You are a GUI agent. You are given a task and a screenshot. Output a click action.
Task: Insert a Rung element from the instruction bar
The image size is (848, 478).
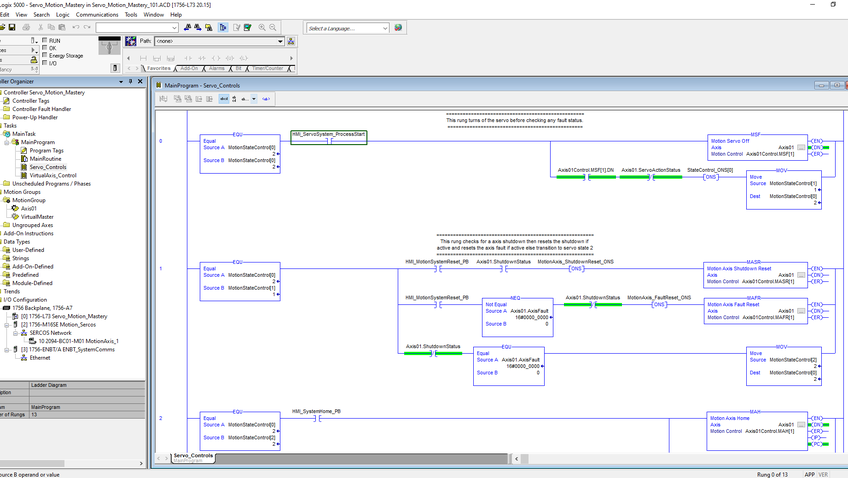[x=143, y=58]
